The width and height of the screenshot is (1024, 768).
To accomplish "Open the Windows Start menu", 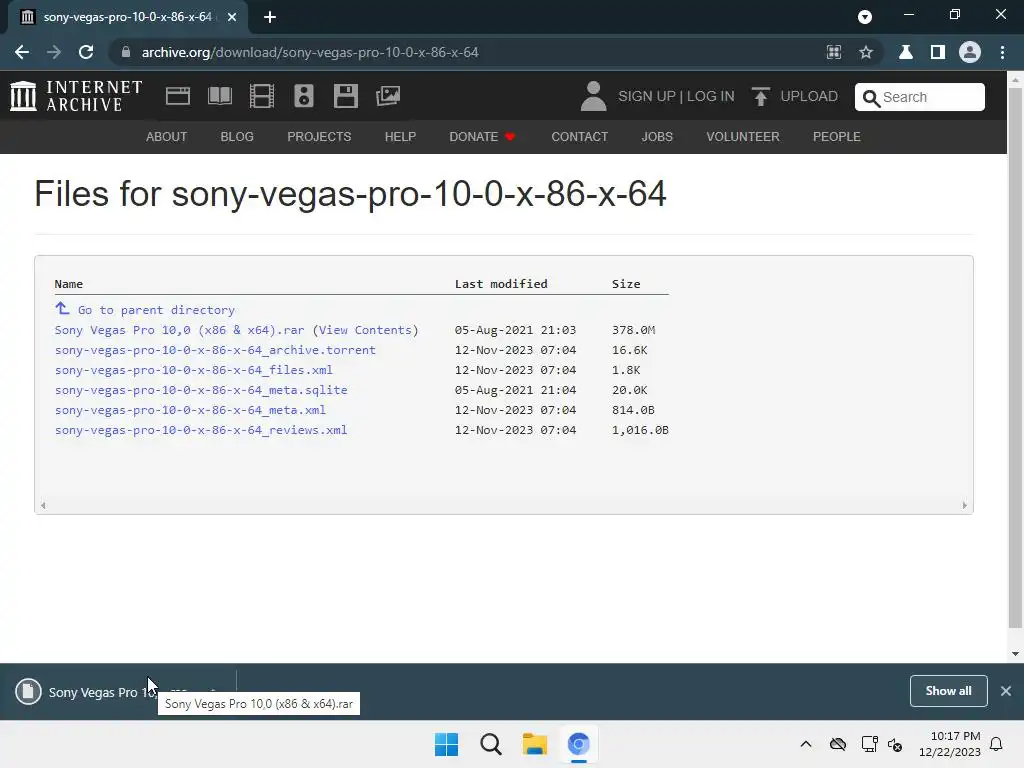I will click(x=447, y=744).
